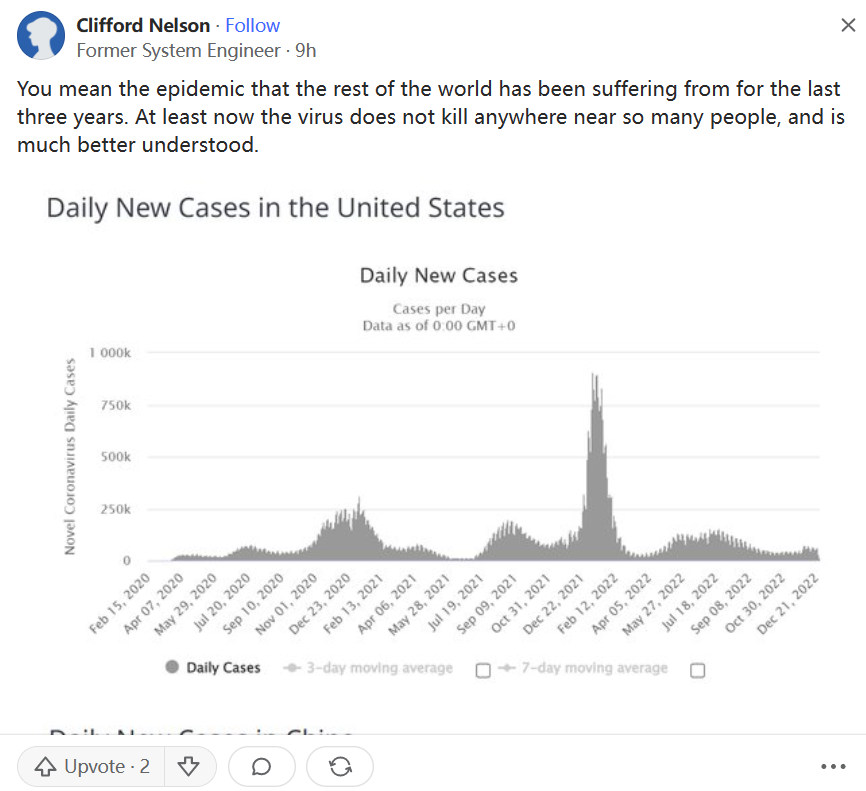Click the Feb 15, 2020 axis label
The width and height of the screenshot is (866, 791).
tap(121, 605)
